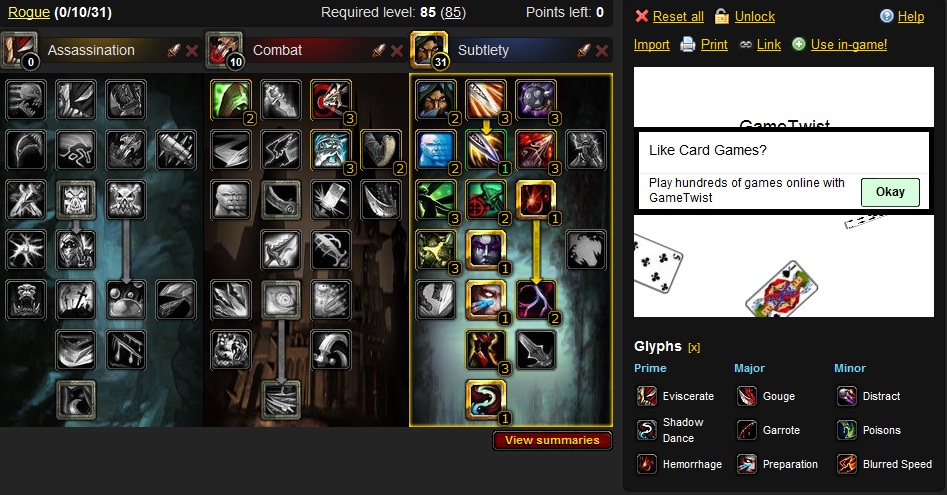Screen dimensions: 947x495
Task: Open the Help link
Action: [x=911, y=16]
